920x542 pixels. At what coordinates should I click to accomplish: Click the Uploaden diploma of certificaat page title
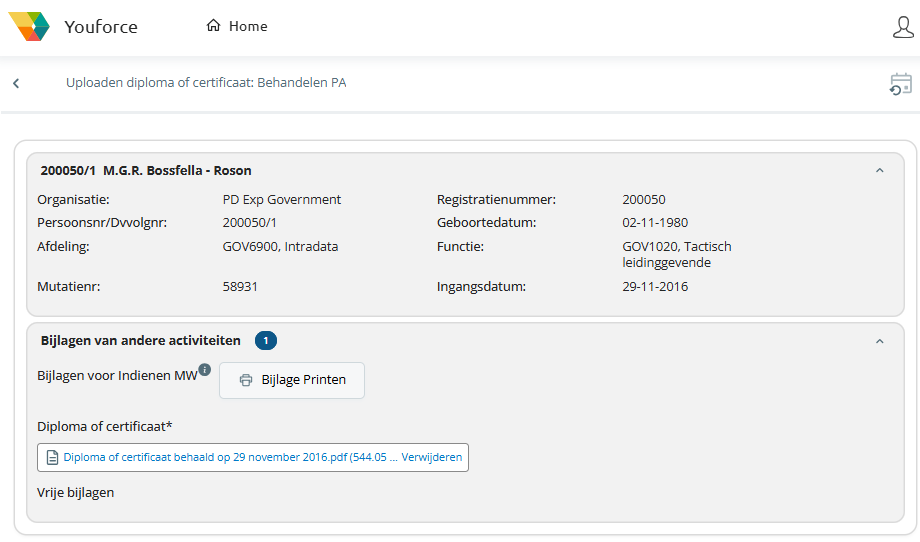click(206, 83)
